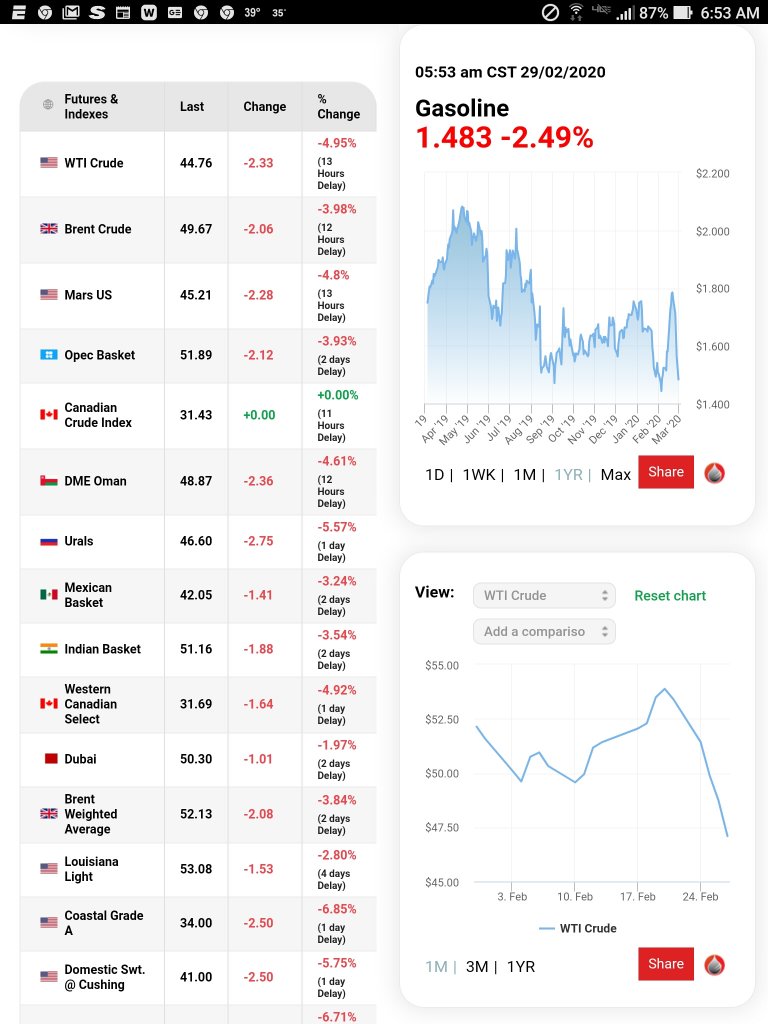This screenshot has height=1024, width=768.
Task: Click the globe icon in Futures & Indexes header
Action: point(48,106)
